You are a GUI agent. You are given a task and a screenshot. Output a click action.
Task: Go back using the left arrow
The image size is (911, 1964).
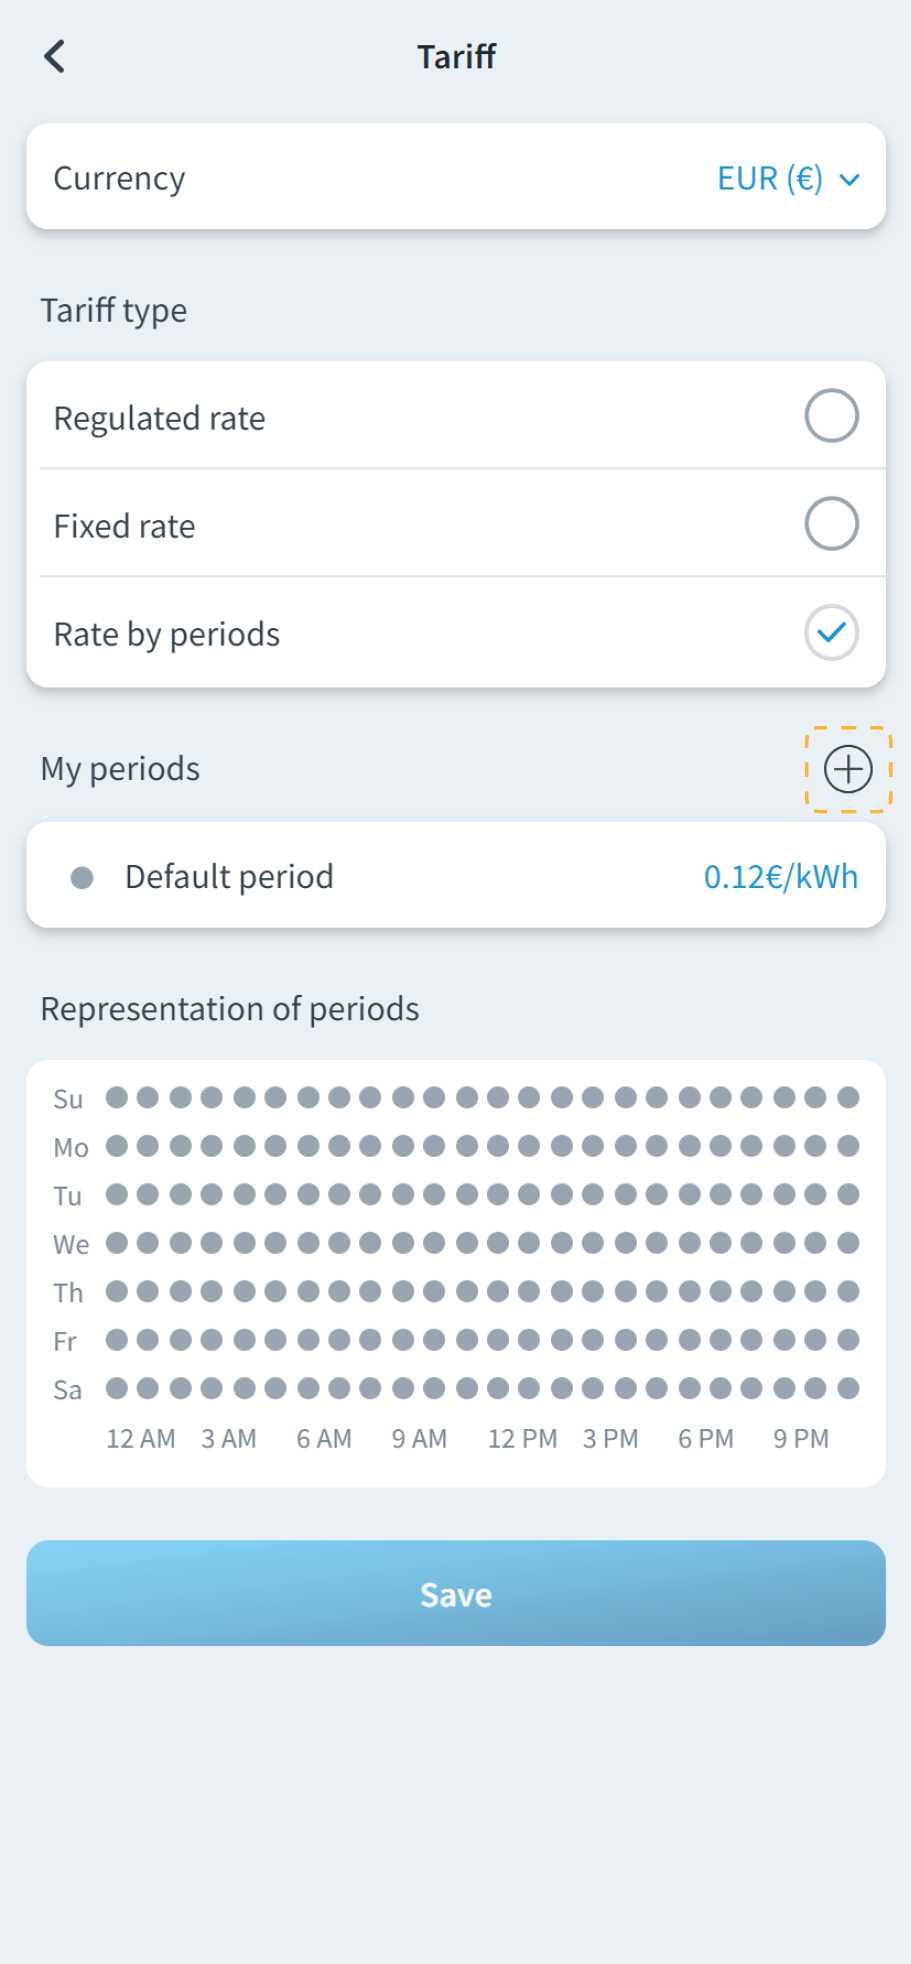55,57
